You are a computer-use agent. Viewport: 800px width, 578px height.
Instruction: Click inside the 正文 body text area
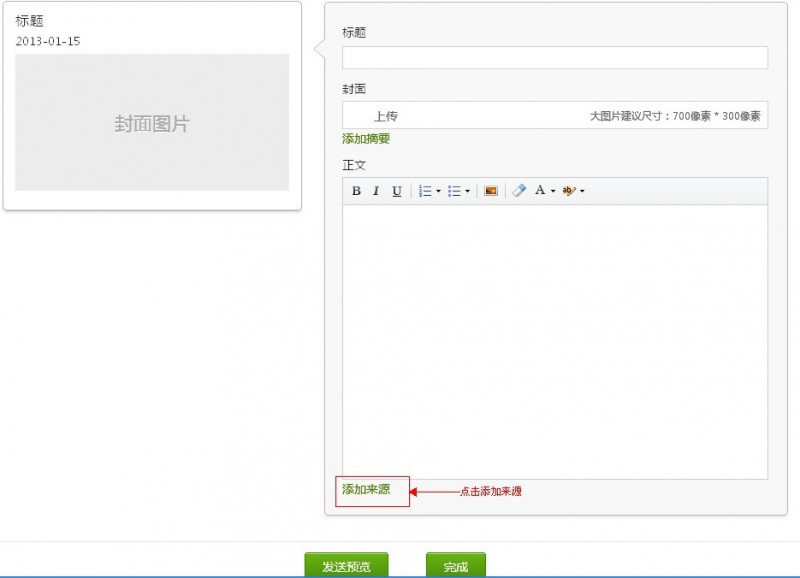[555, 342]
